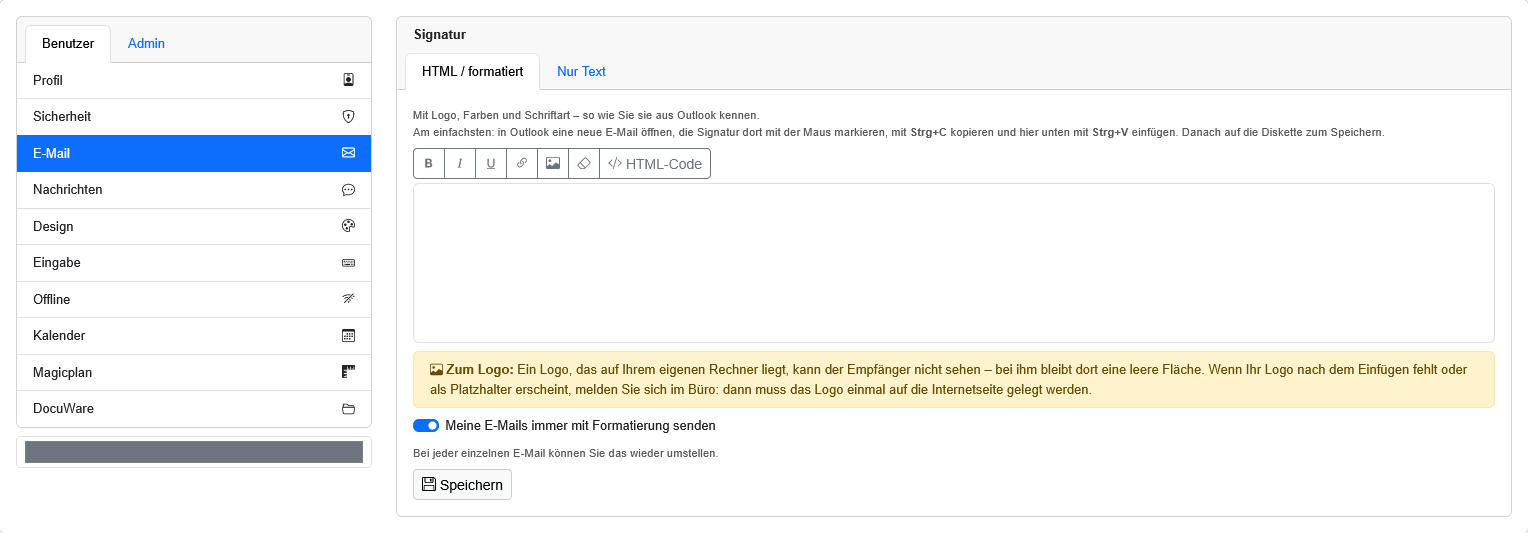Open the Eingabe settings entry
The width and height of the screenshot is (1528, 533).
[194, 262]
